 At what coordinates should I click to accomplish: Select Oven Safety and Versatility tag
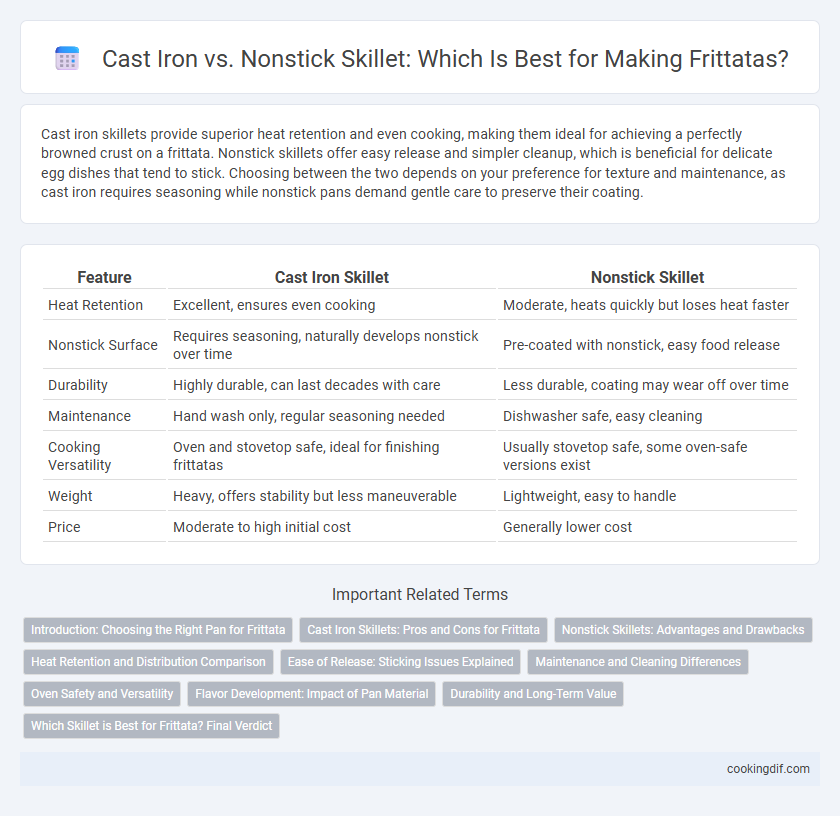[x=102, y=694]
